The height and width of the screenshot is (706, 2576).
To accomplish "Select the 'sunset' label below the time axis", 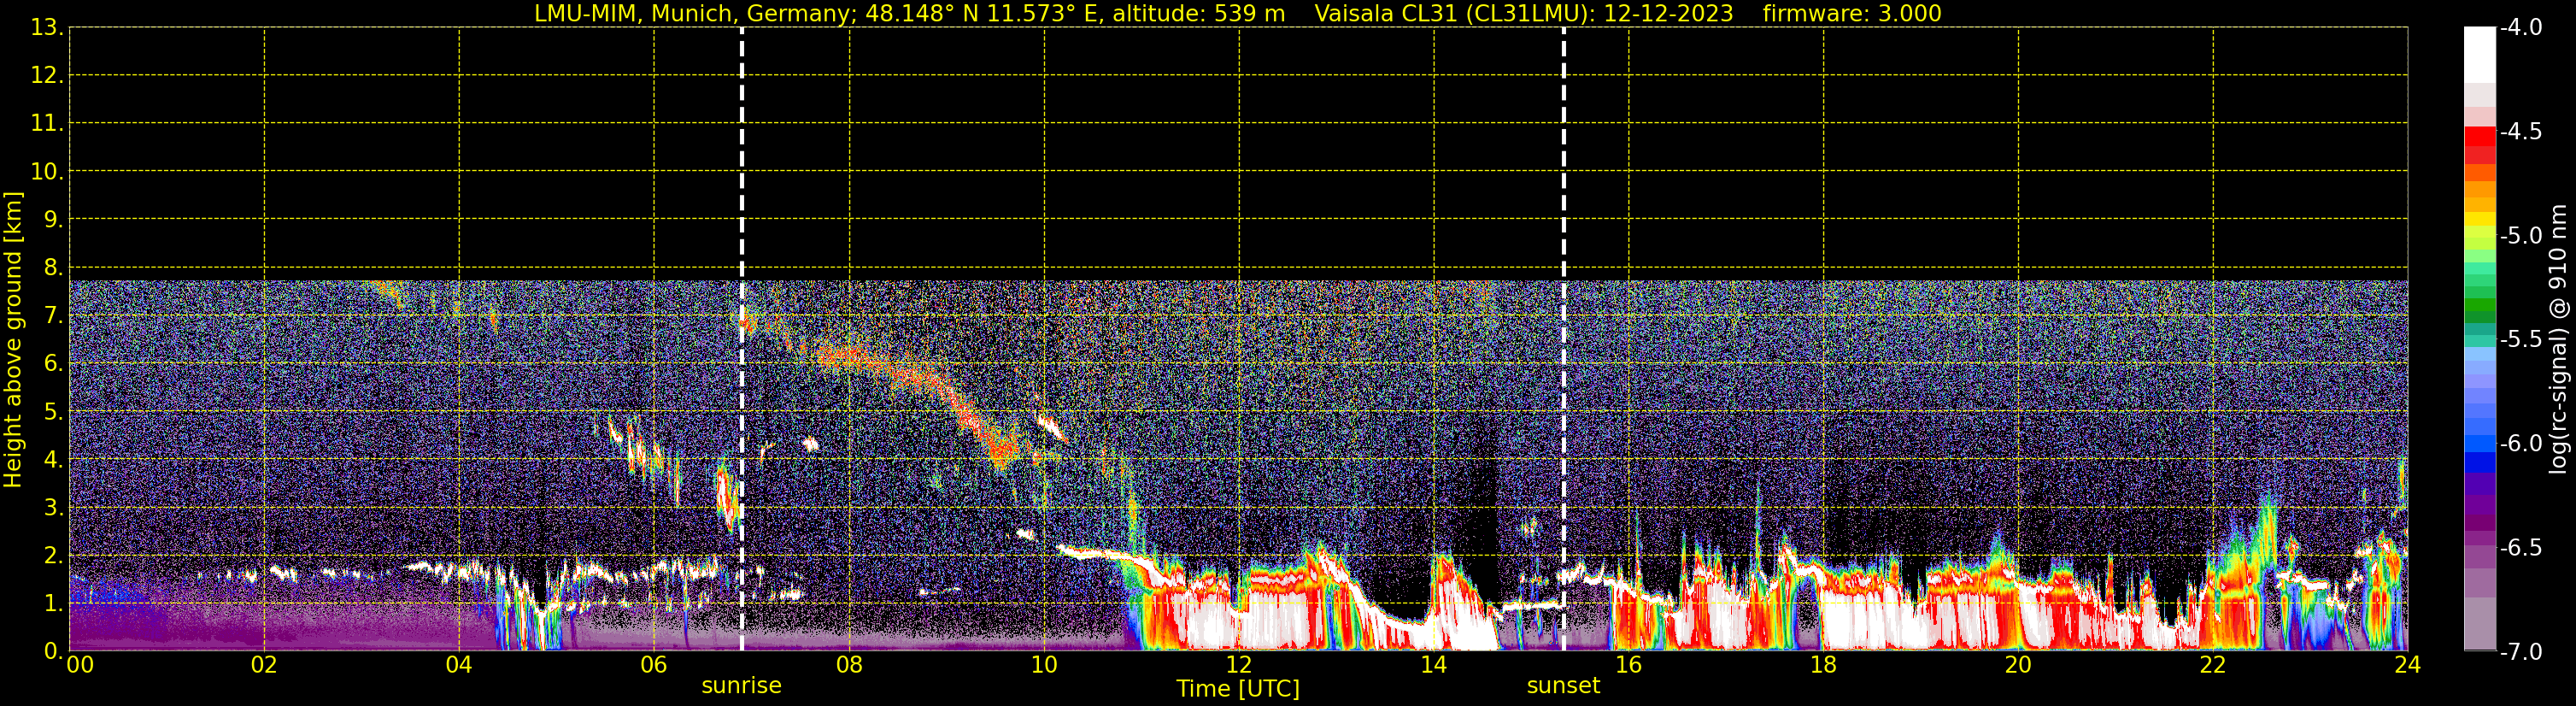I will pyautogui.click(x=1563, y=686).
